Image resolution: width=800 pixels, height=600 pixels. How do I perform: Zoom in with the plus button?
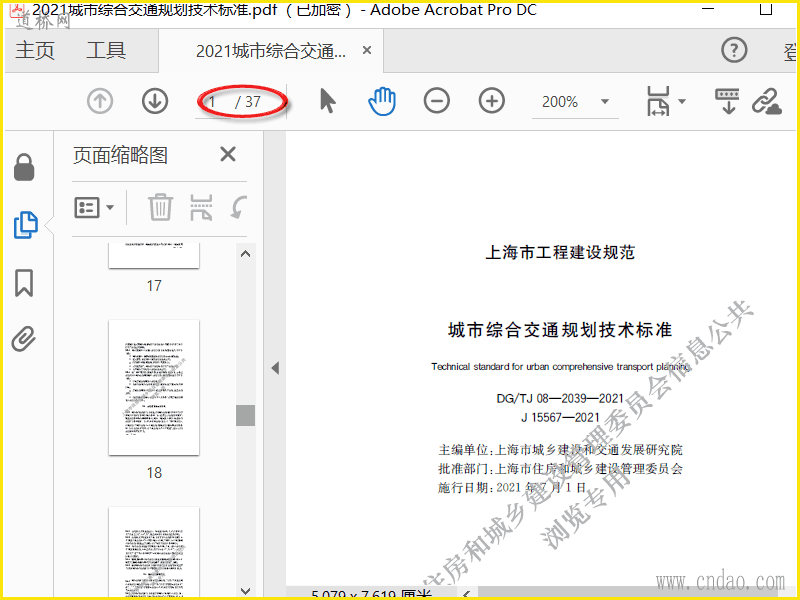[x=492, y=101]
